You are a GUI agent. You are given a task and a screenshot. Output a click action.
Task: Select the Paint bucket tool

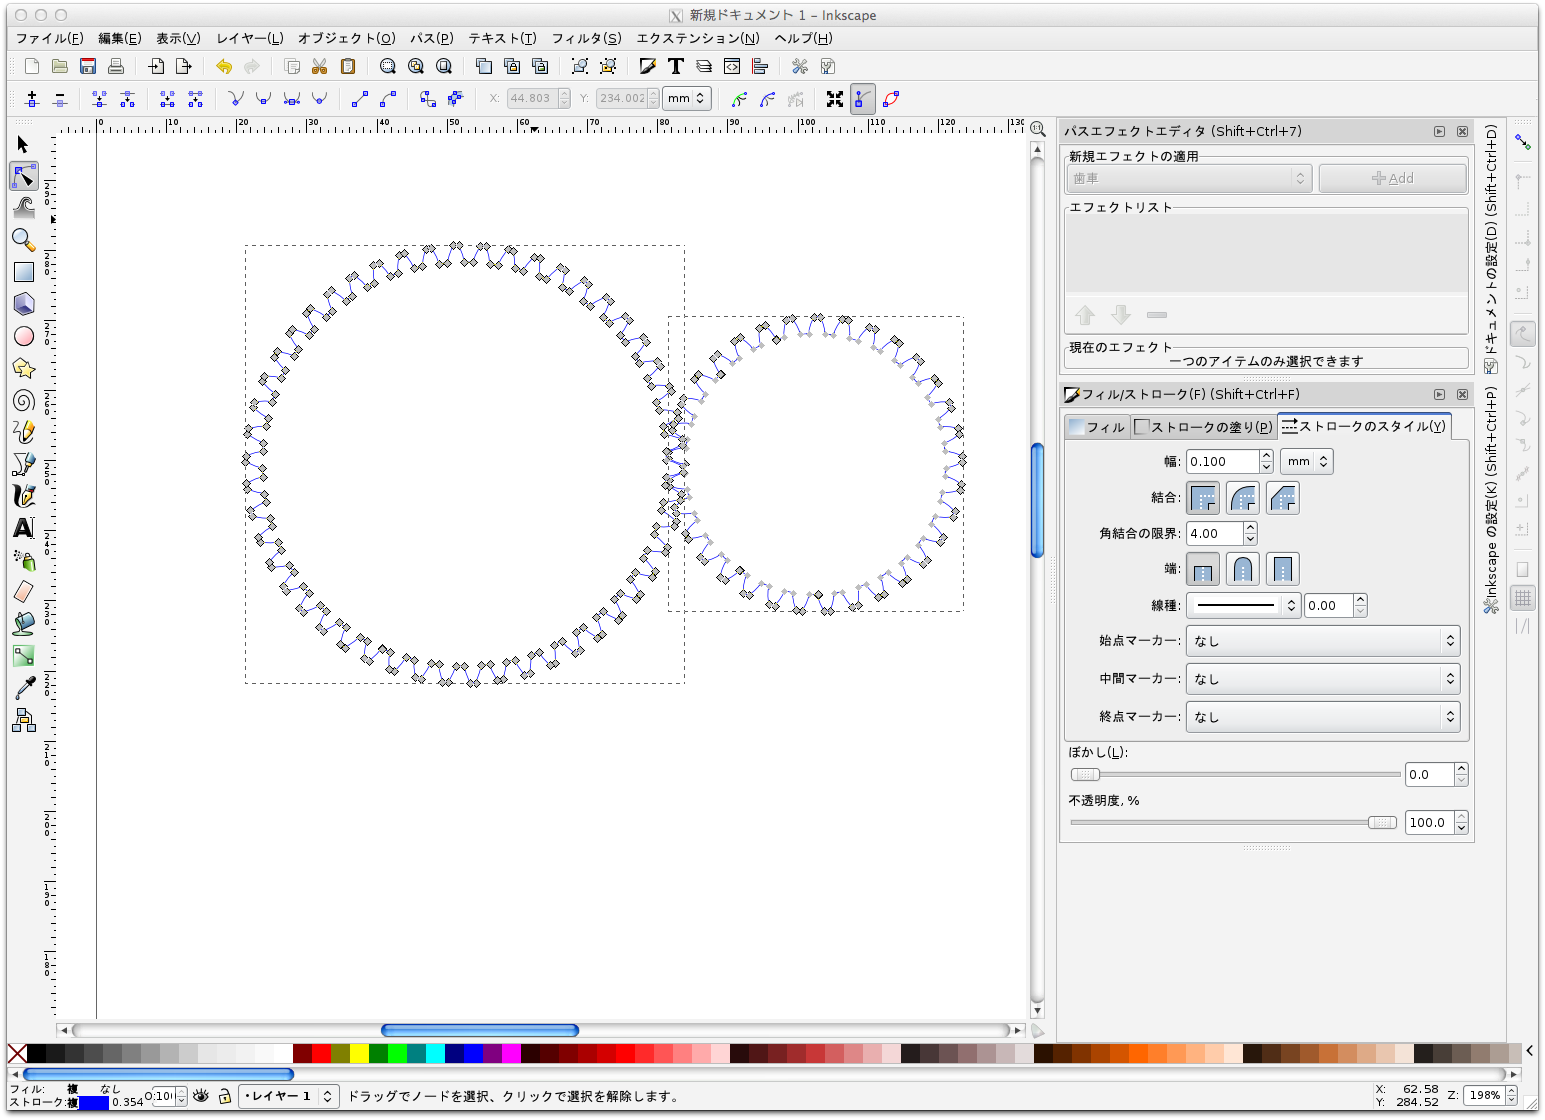pyautogui.click(x=24, y=624)
